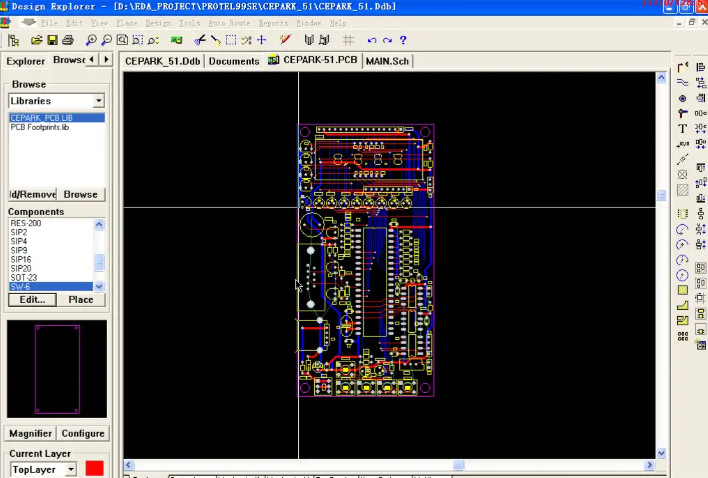Click the Set Snap Grid icon
708x478 pixels.
click(348, 40)
